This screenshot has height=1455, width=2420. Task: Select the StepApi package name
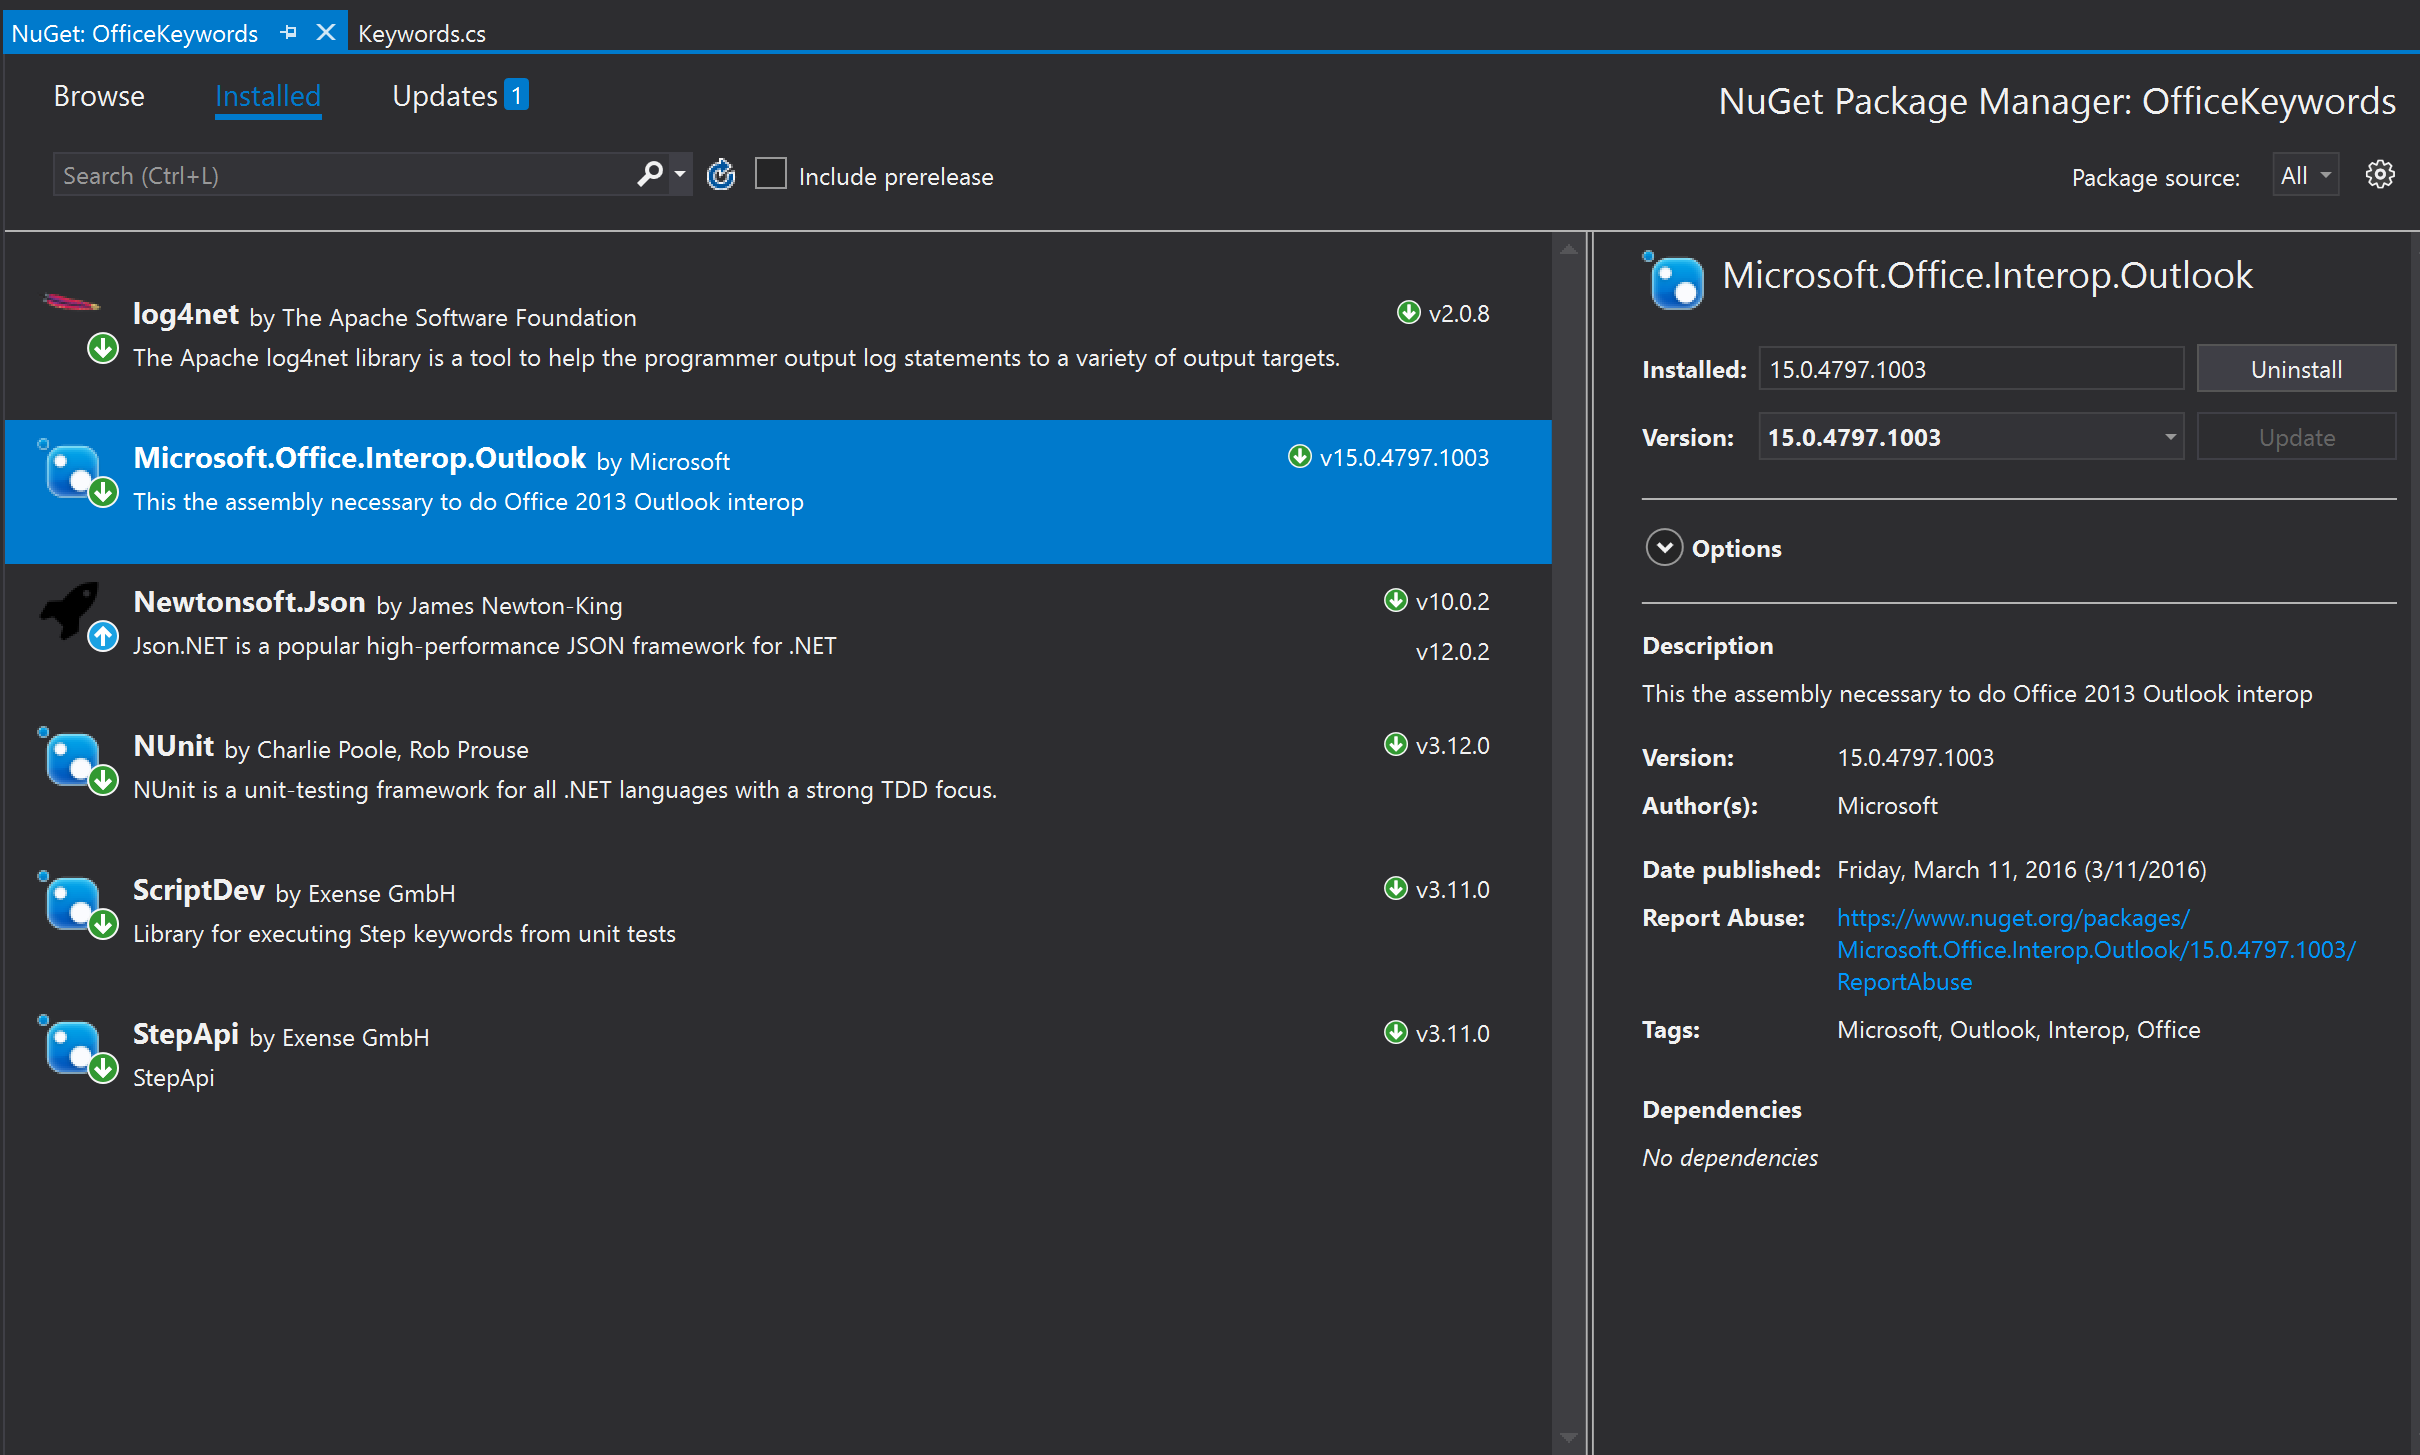pyautogui.click(x=185, y=1034)
